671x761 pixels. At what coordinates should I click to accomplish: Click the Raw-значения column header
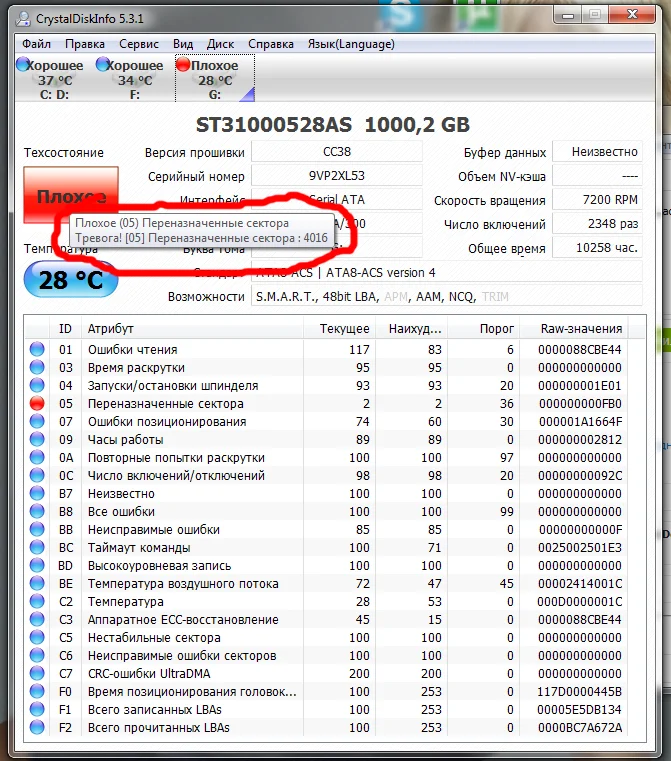pyautogui.click(x=574, y=329)
